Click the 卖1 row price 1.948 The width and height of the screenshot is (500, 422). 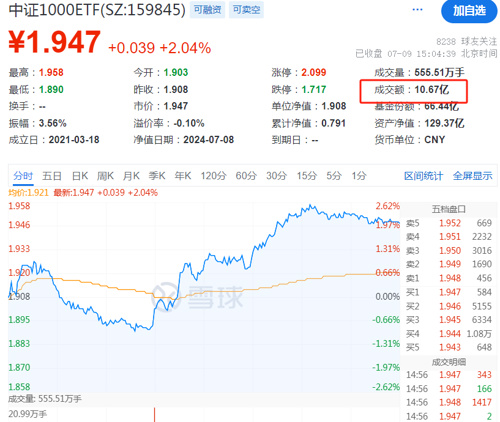coord(450,278)
